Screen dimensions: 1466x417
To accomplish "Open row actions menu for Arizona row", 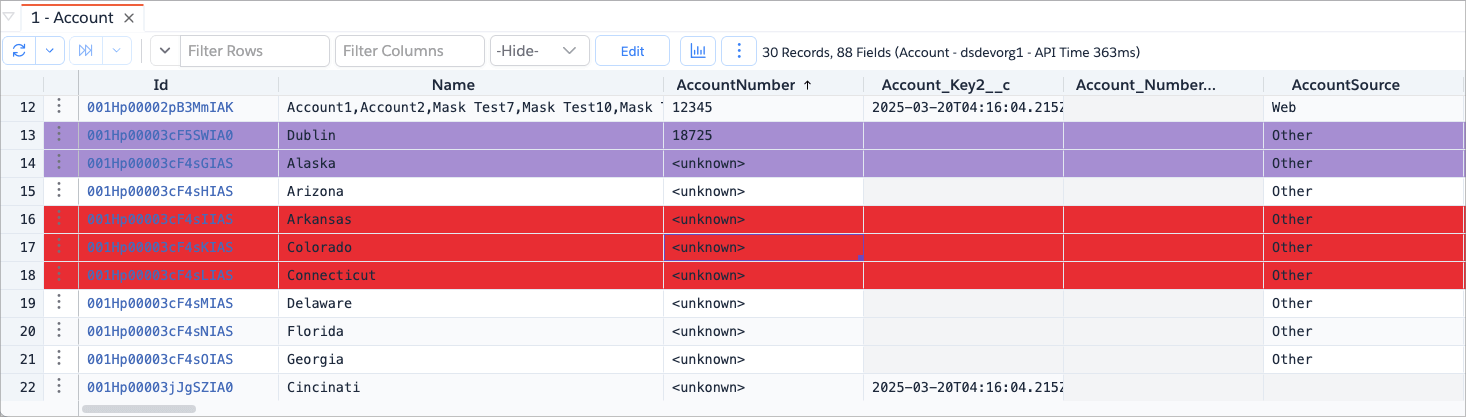I will pos(59,191).
